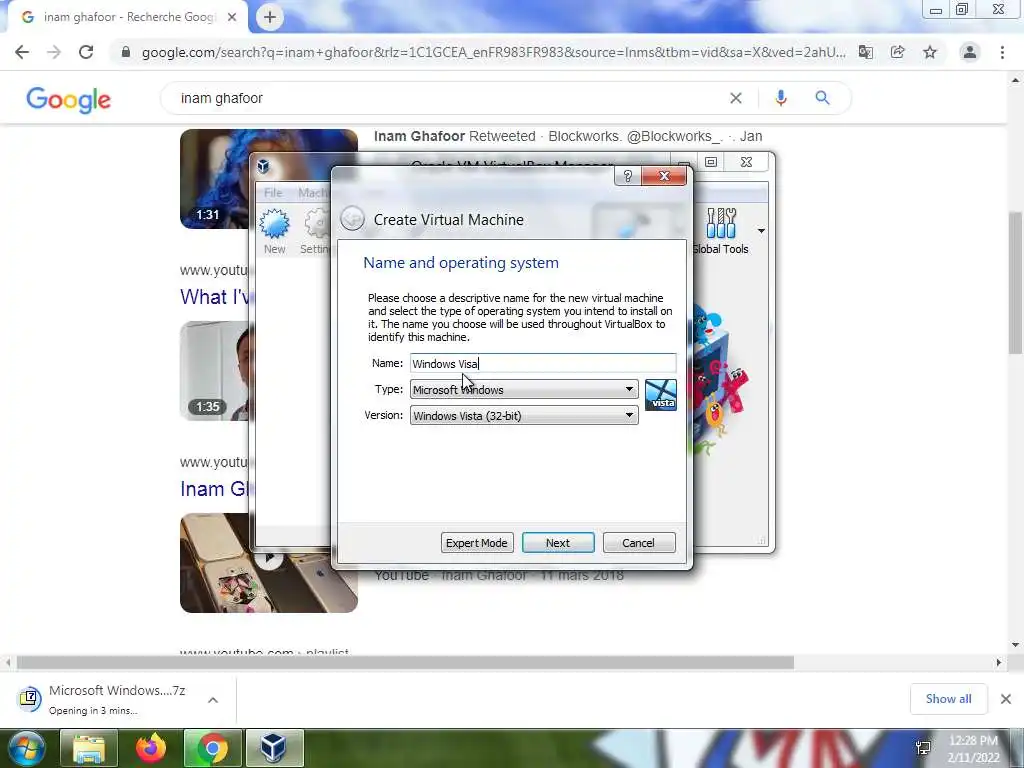Expand the download item options chevron
Screen dimensions: 1024x768
click(x=213, y=700)
